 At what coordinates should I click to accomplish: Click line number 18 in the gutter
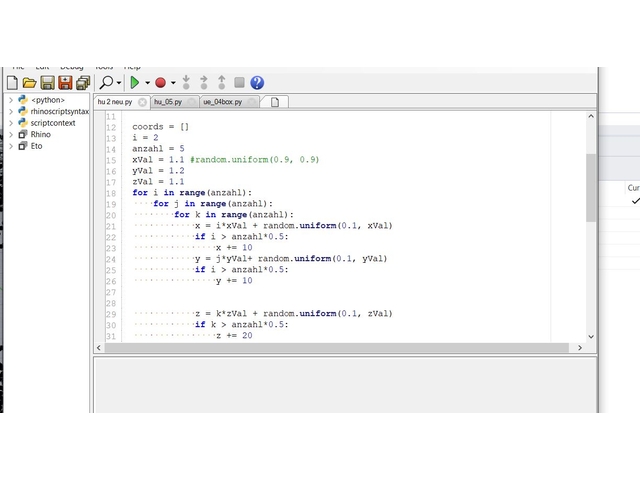tap(111, 193)
